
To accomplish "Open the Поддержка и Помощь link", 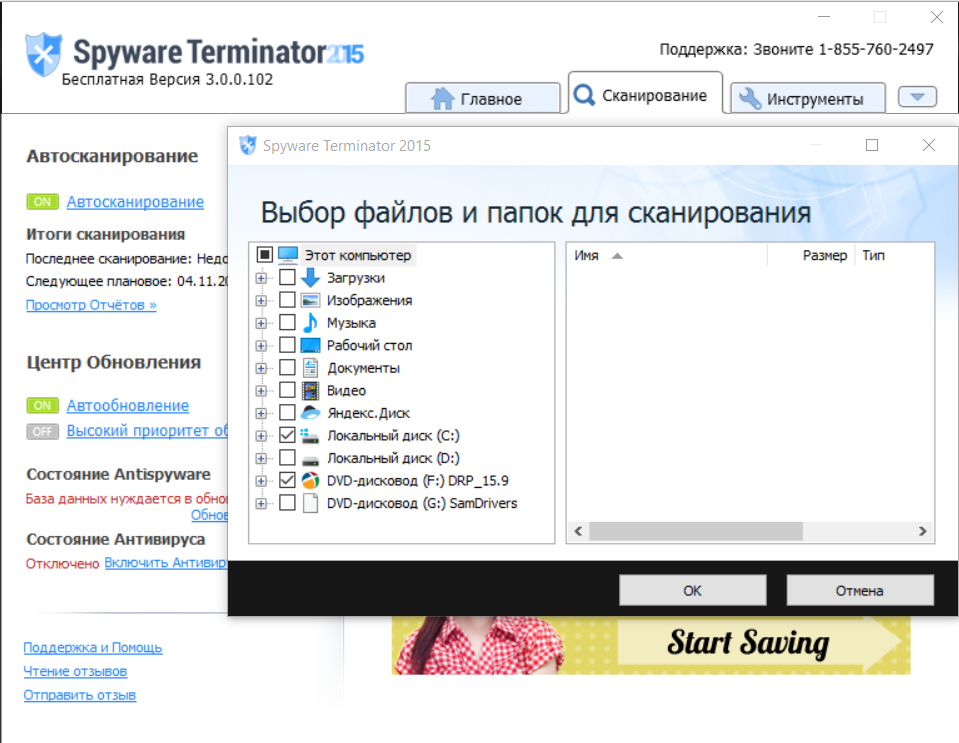I will (x=93, y=647).
